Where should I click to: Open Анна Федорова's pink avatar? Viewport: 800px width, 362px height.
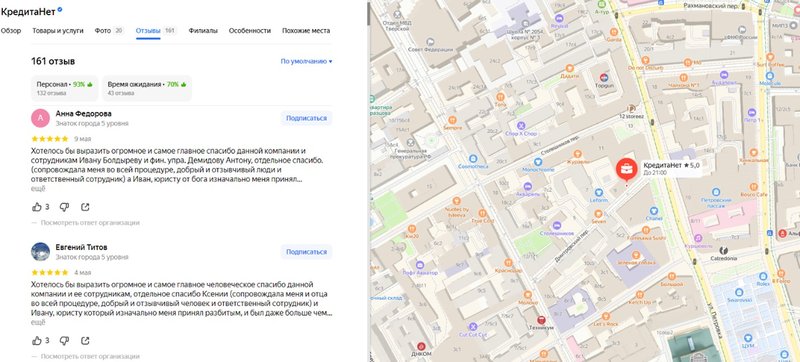[40, 118]
